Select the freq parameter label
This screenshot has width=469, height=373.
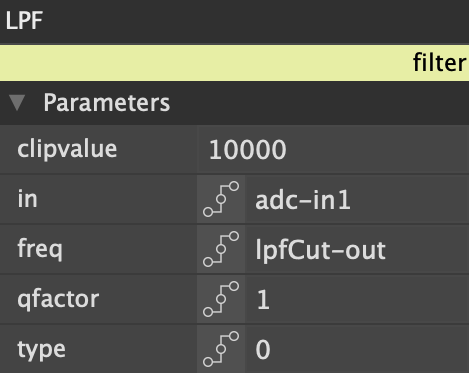[x=40, y=249]
